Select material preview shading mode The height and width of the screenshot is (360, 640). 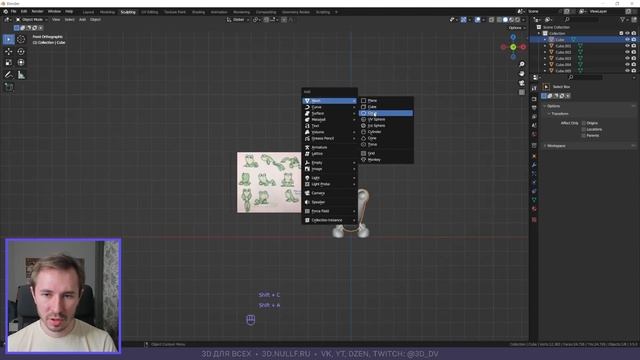tap(511, 20)
